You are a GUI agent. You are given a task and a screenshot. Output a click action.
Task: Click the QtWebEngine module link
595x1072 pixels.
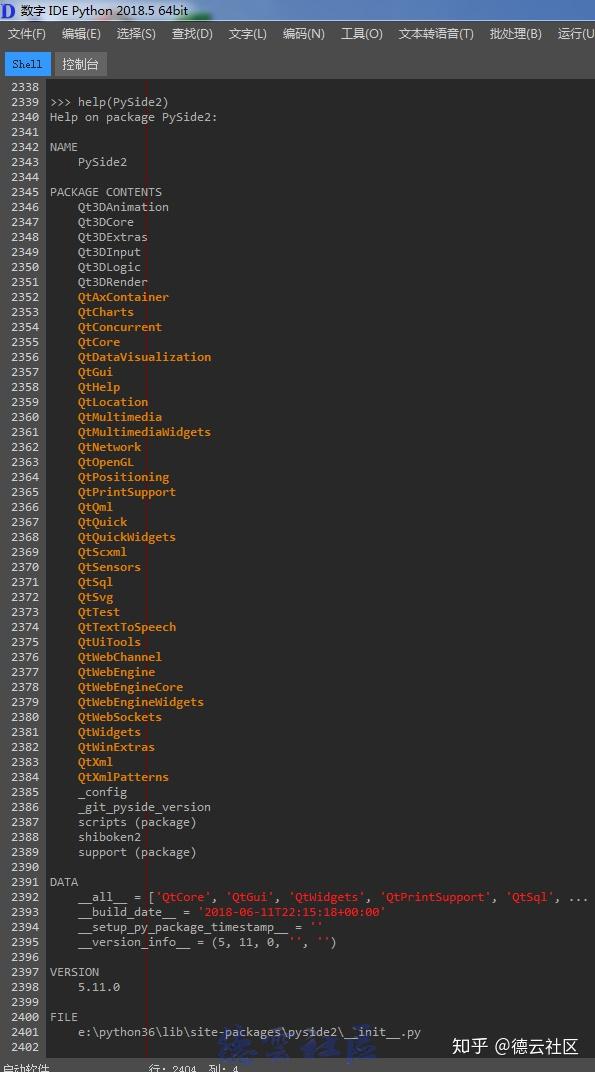click(116, 672)
